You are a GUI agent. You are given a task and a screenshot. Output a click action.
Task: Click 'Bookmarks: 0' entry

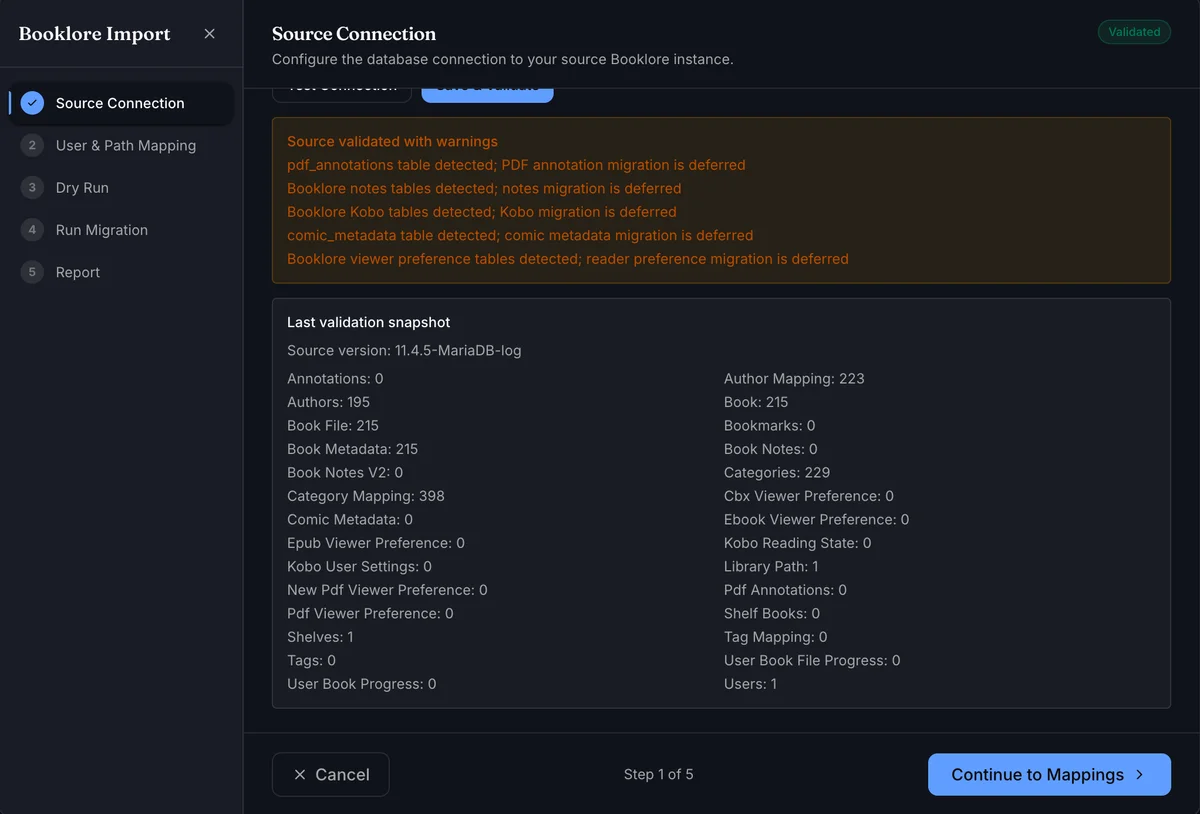pos(769,426)
